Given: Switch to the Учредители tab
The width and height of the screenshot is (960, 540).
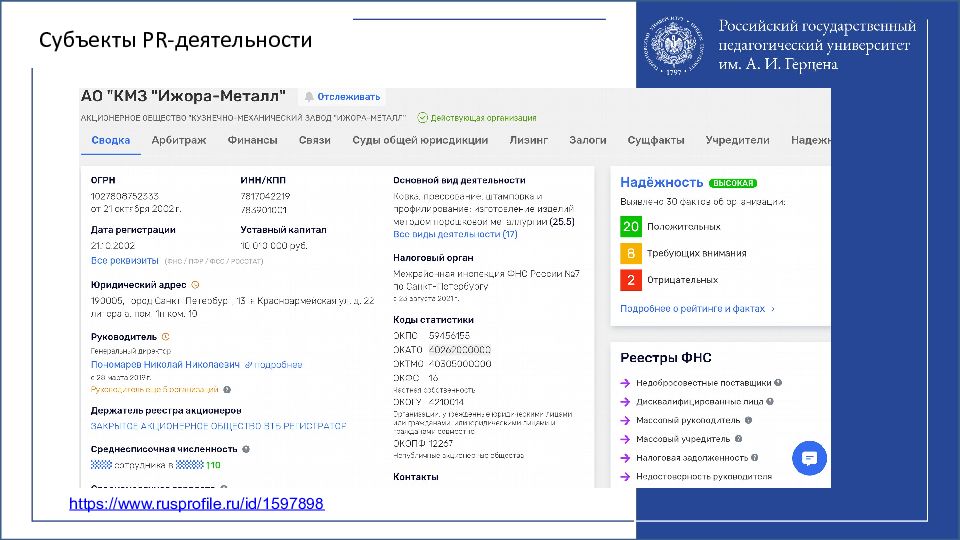Looking at the screenshot, I should tap(737, 140).
